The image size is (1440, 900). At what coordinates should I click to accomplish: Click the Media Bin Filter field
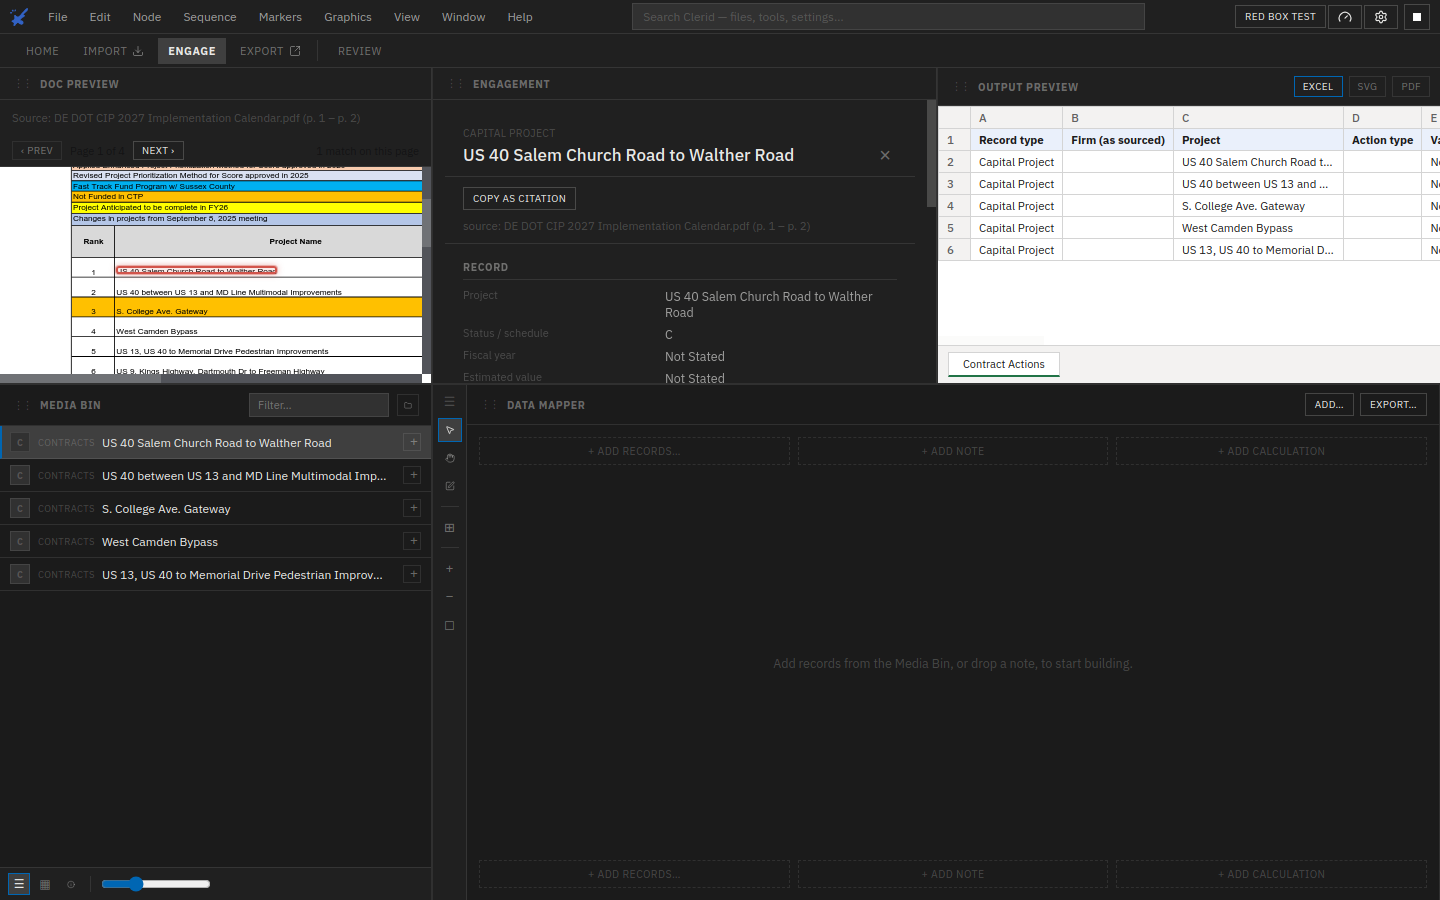[319, 405]
